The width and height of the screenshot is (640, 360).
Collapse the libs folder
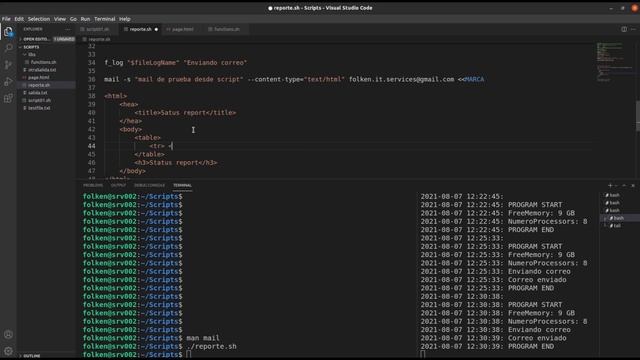[x=31, y=54]
